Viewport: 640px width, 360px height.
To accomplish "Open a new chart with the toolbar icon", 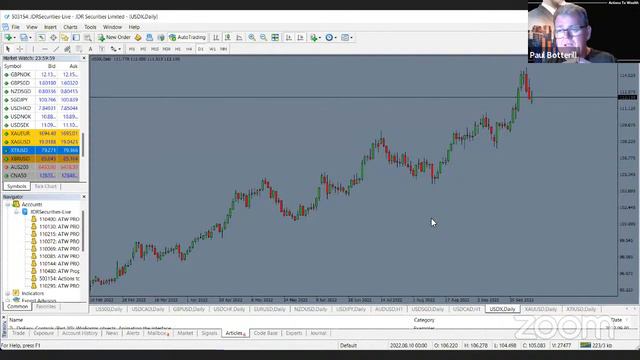I will (x=8, y=38).
